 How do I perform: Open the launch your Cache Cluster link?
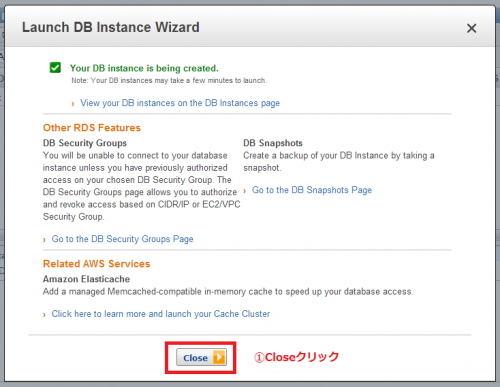161,314
